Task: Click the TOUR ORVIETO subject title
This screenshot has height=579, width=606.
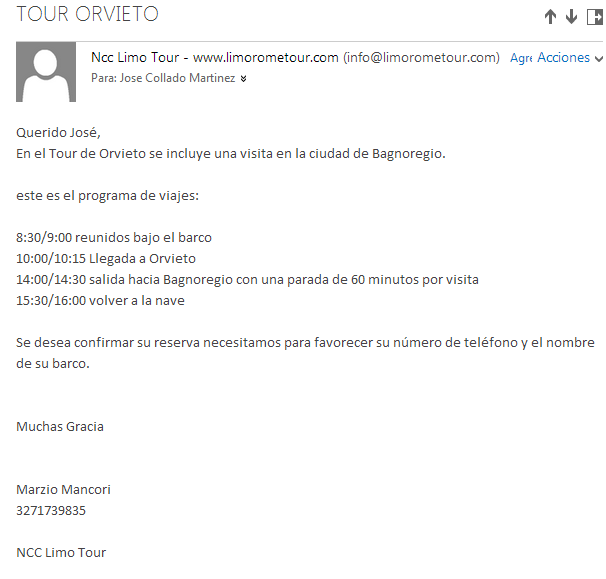Action: point(87,14)
